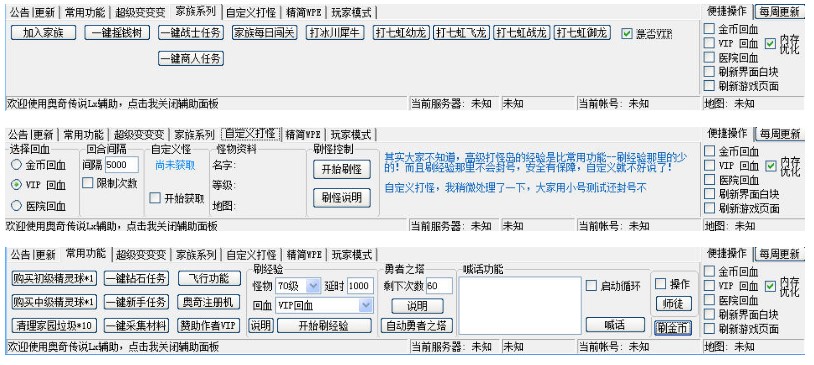The height and width of the screenshot is (365, 814).
Task: Click the 赞助作者VIP button
Action: (209, 326)
